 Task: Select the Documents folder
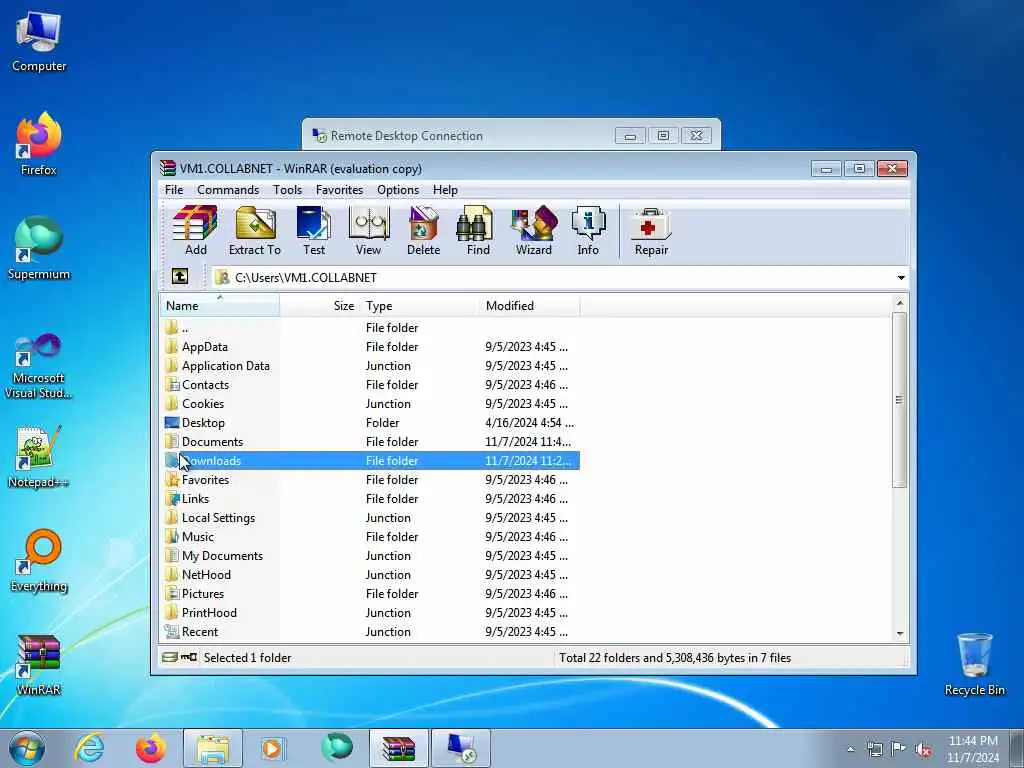click(x=370, y=441)
